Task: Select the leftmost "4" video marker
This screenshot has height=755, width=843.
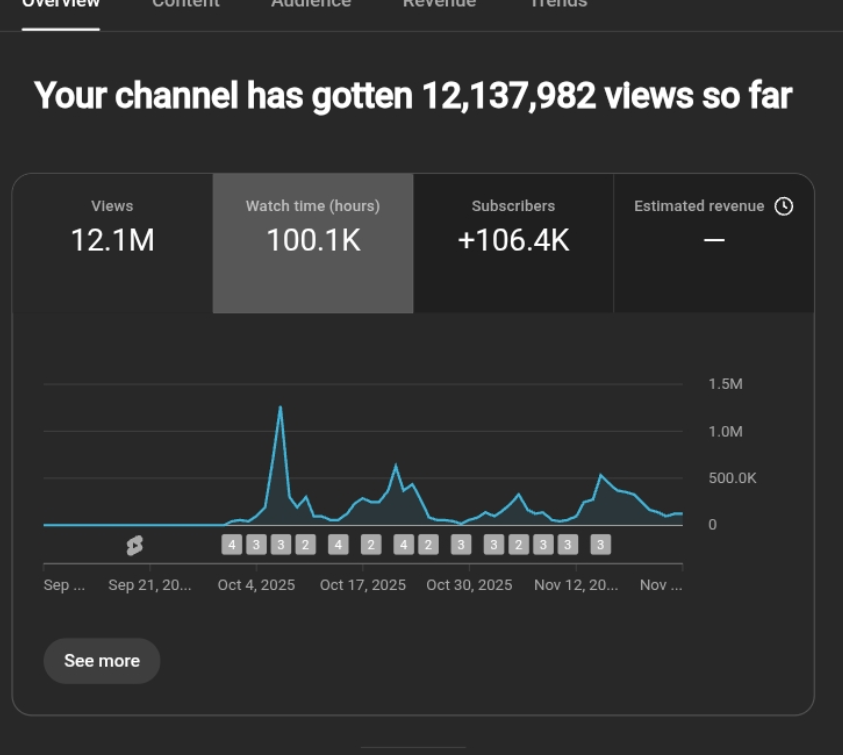Action: click(232, 545)
